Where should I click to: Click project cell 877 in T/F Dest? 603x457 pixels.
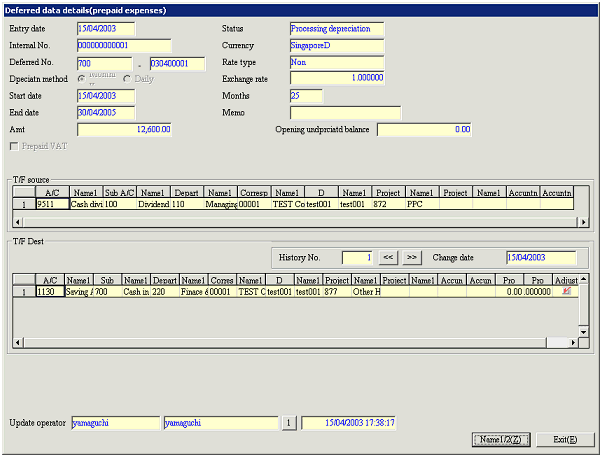tap(337, 292)
